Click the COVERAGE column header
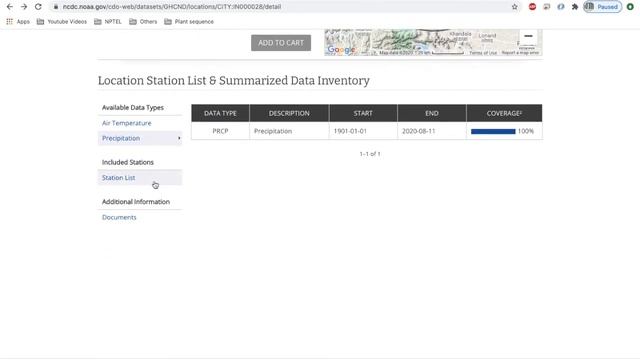This screenshot has height=360, width=640. pos(504,113)
